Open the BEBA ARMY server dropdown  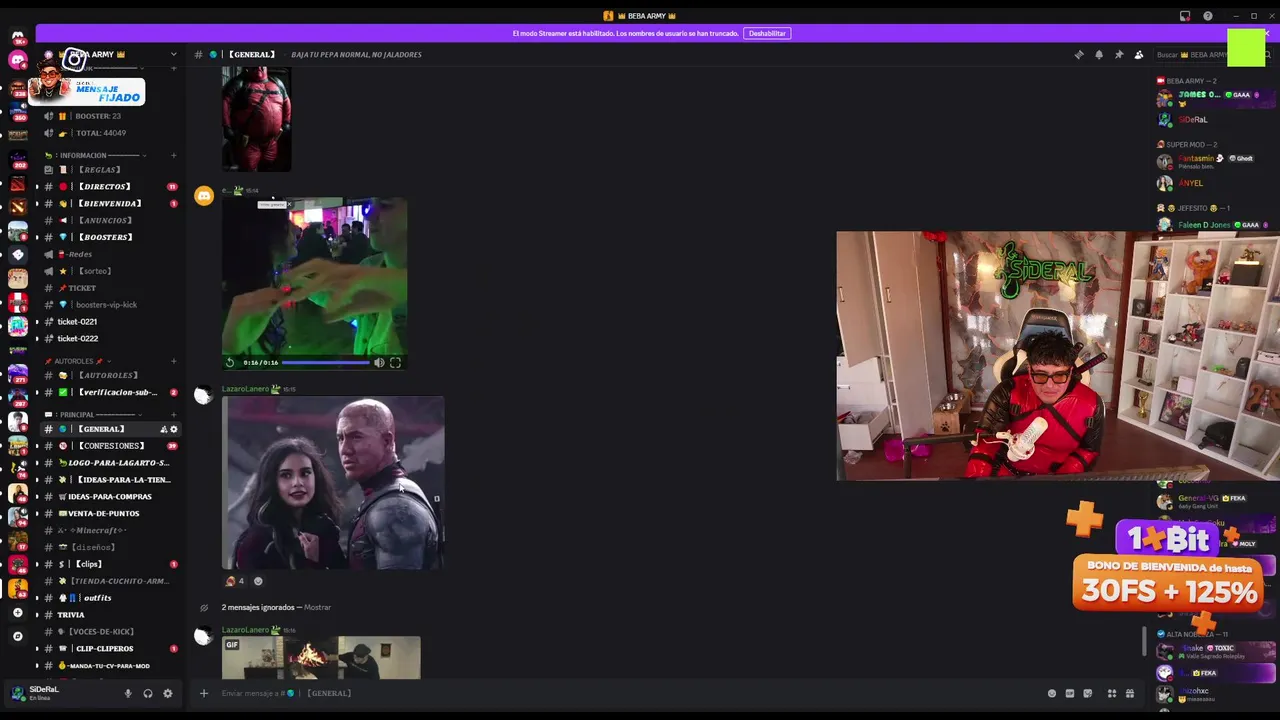tap(173, 54)
